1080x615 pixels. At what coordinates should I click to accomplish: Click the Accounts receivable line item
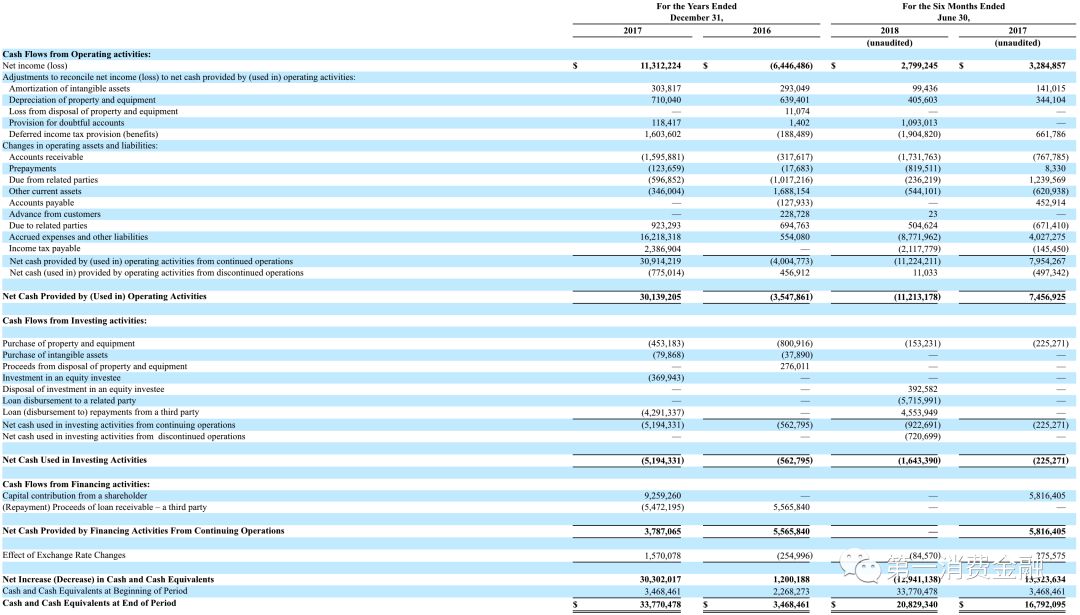point(47,156)
